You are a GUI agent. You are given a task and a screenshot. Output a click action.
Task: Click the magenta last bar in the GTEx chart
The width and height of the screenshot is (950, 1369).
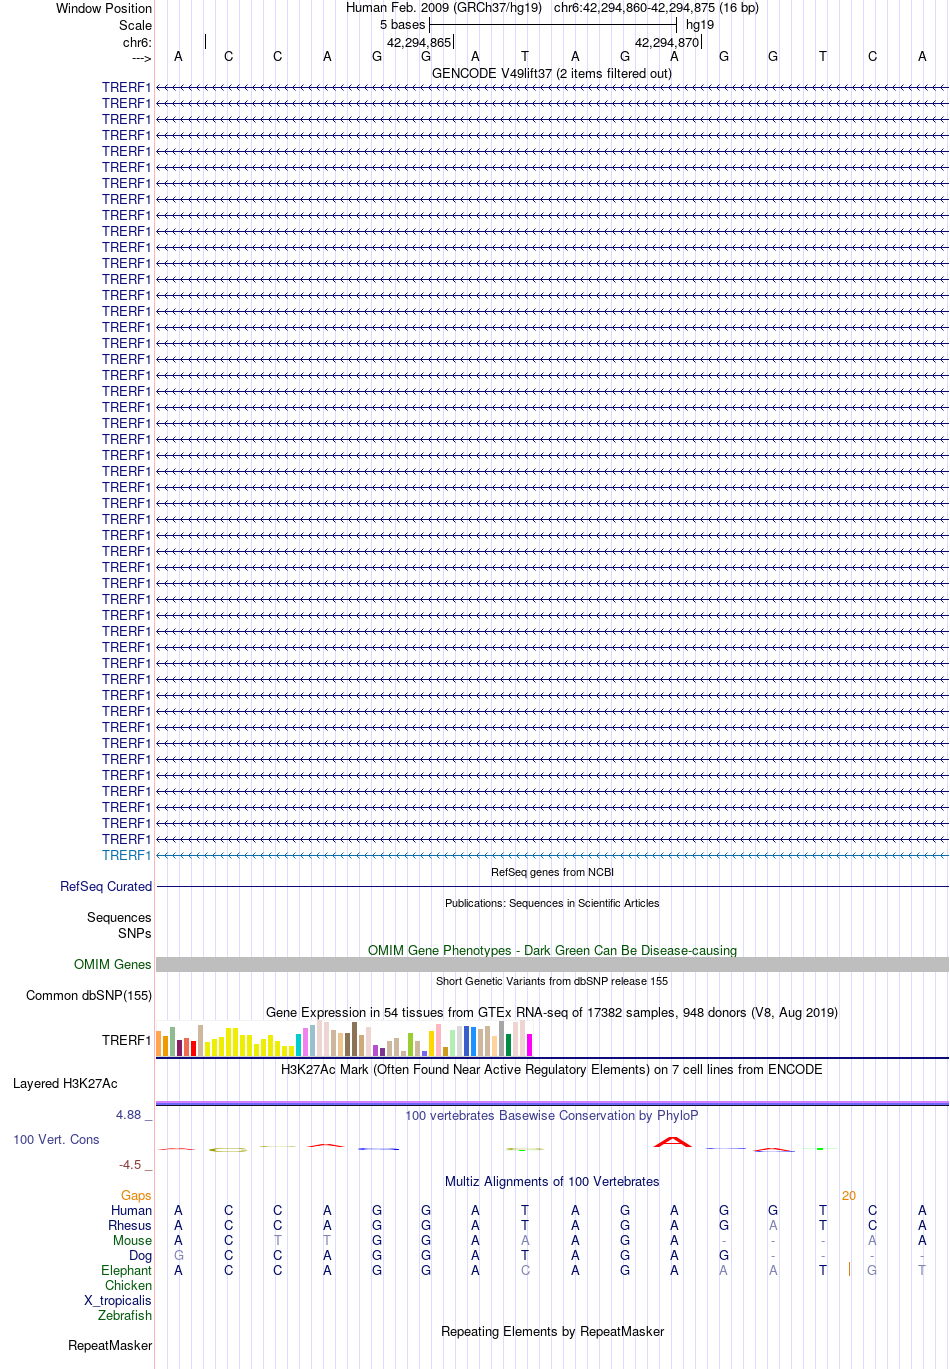530,1045
